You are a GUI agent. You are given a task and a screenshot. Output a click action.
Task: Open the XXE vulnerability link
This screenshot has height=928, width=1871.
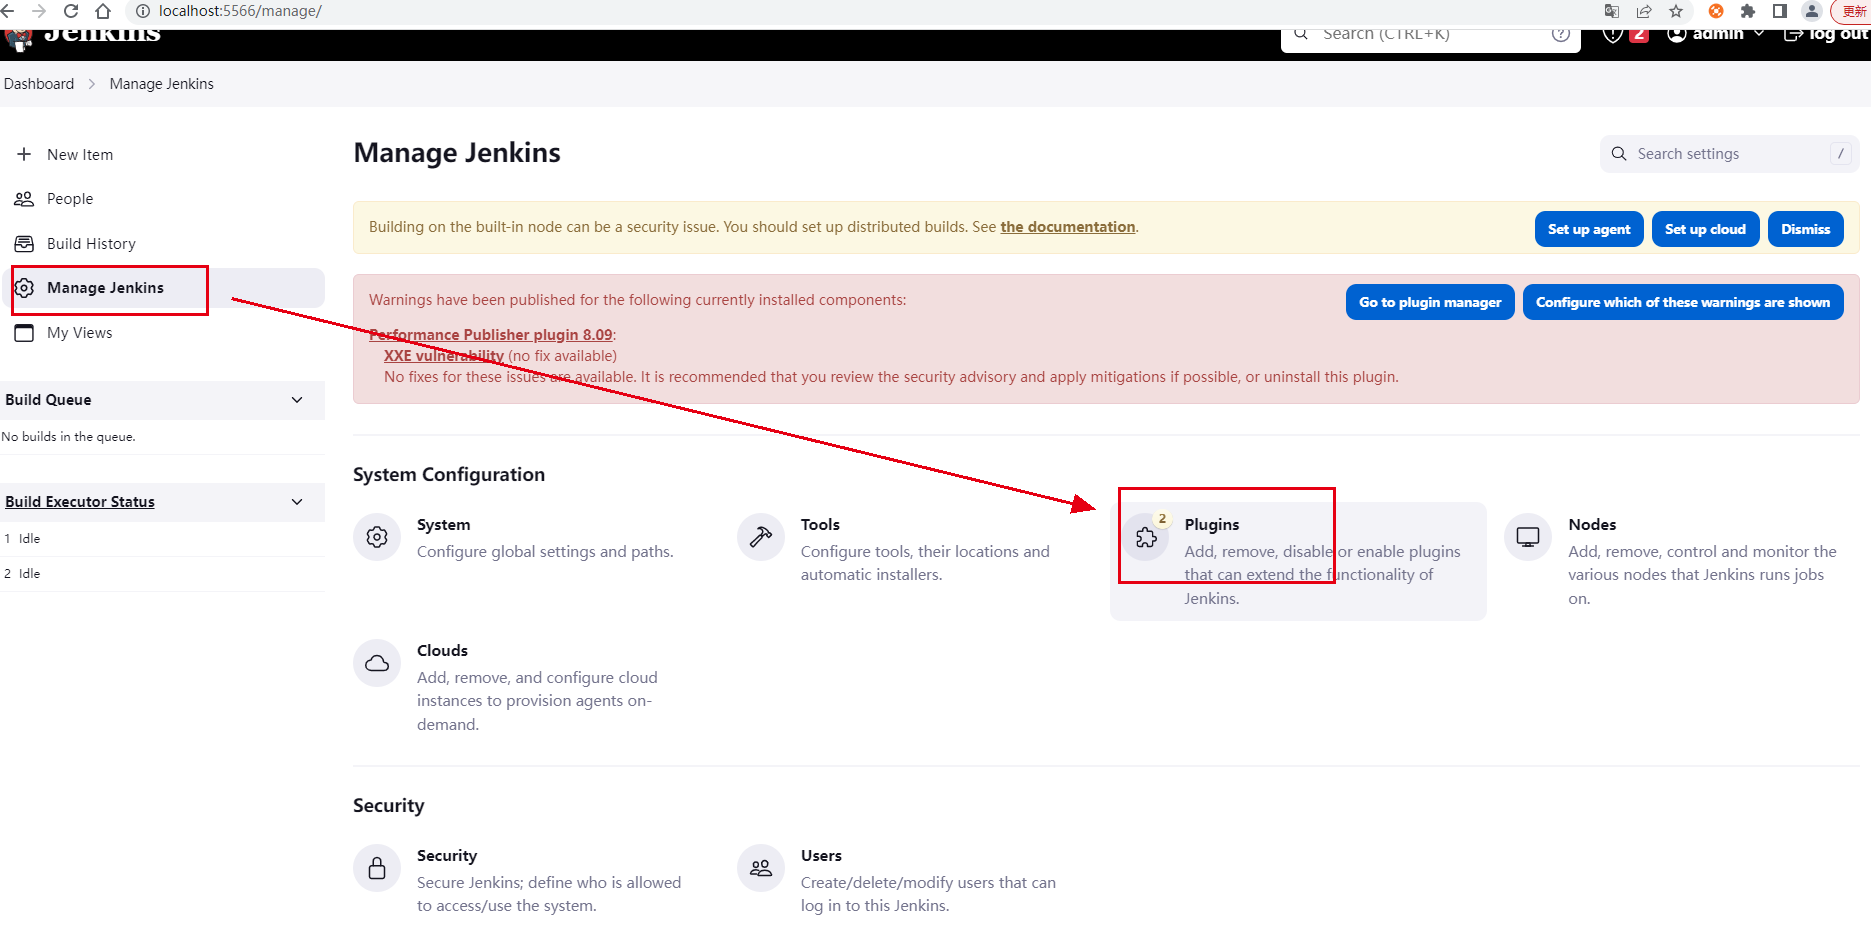point(444,356)
